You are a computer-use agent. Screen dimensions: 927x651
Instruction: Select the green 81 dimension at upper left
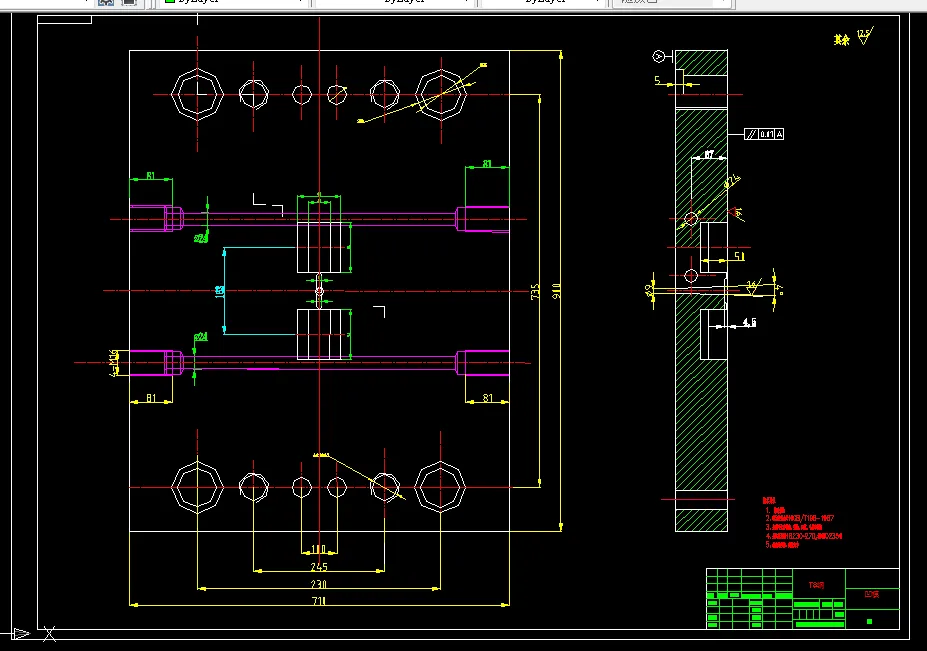pos(151,176)
